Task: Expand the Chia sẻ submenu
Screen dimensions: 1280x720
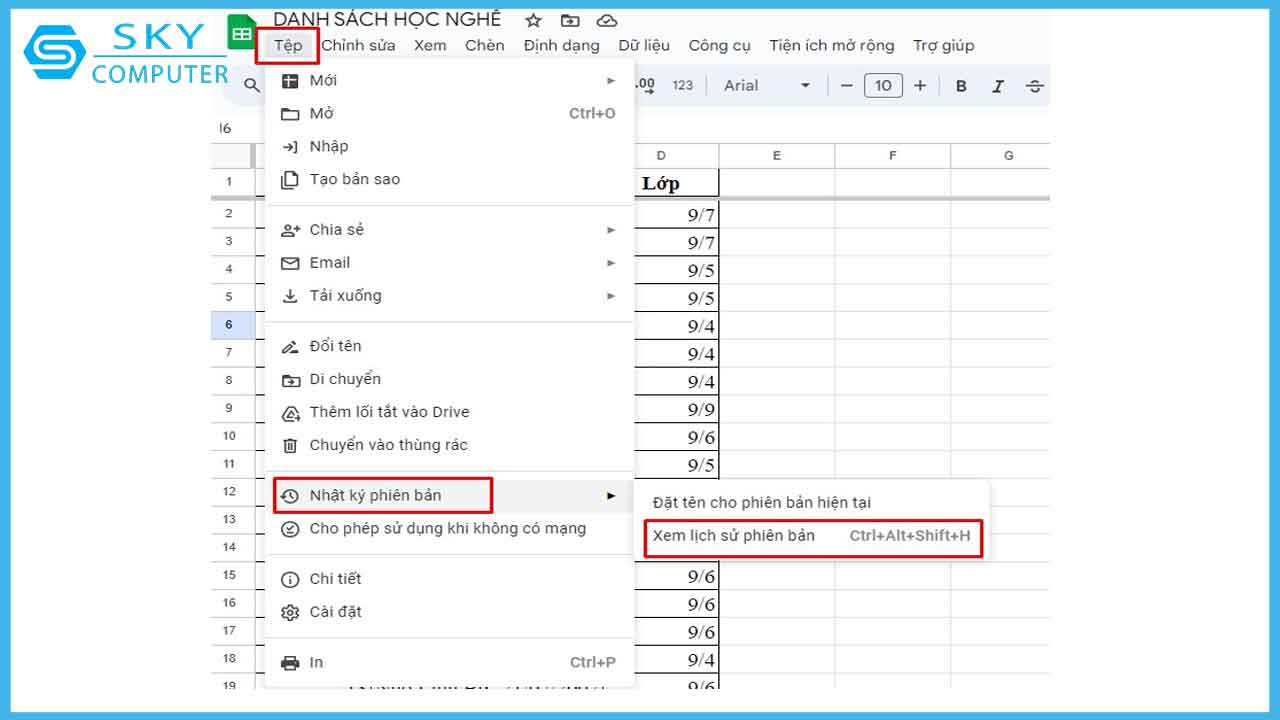Action: click(450, 229)
